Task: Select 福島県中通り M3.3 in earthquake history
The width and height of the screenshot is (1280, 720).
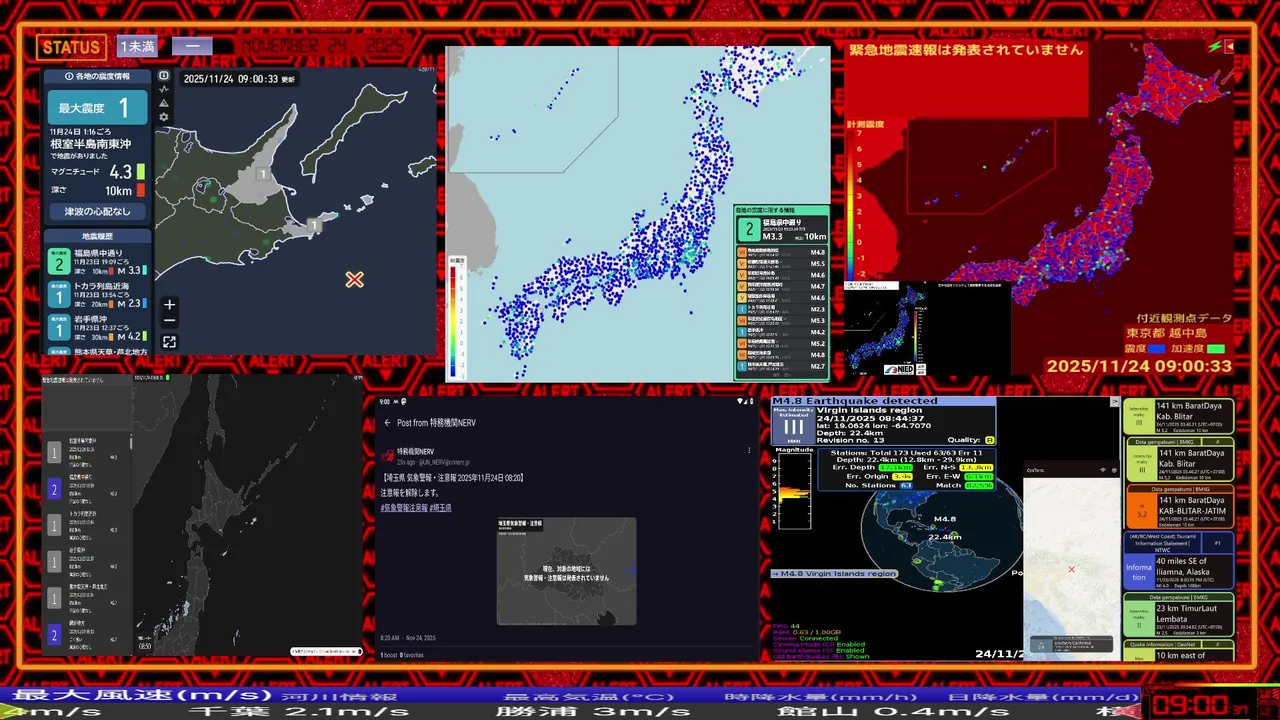Action: coord(98,262)
